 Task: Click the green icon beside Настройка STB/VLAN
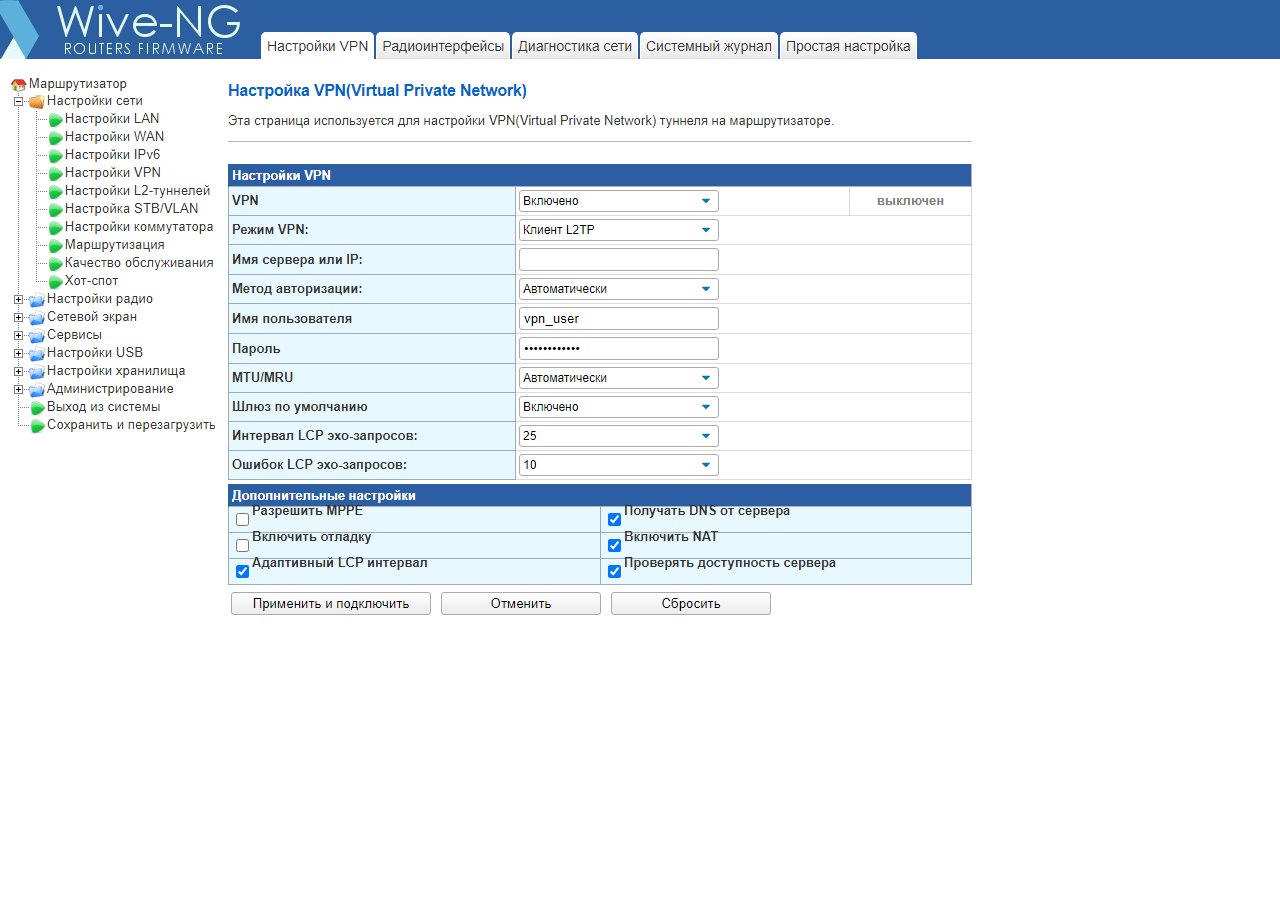56,210
